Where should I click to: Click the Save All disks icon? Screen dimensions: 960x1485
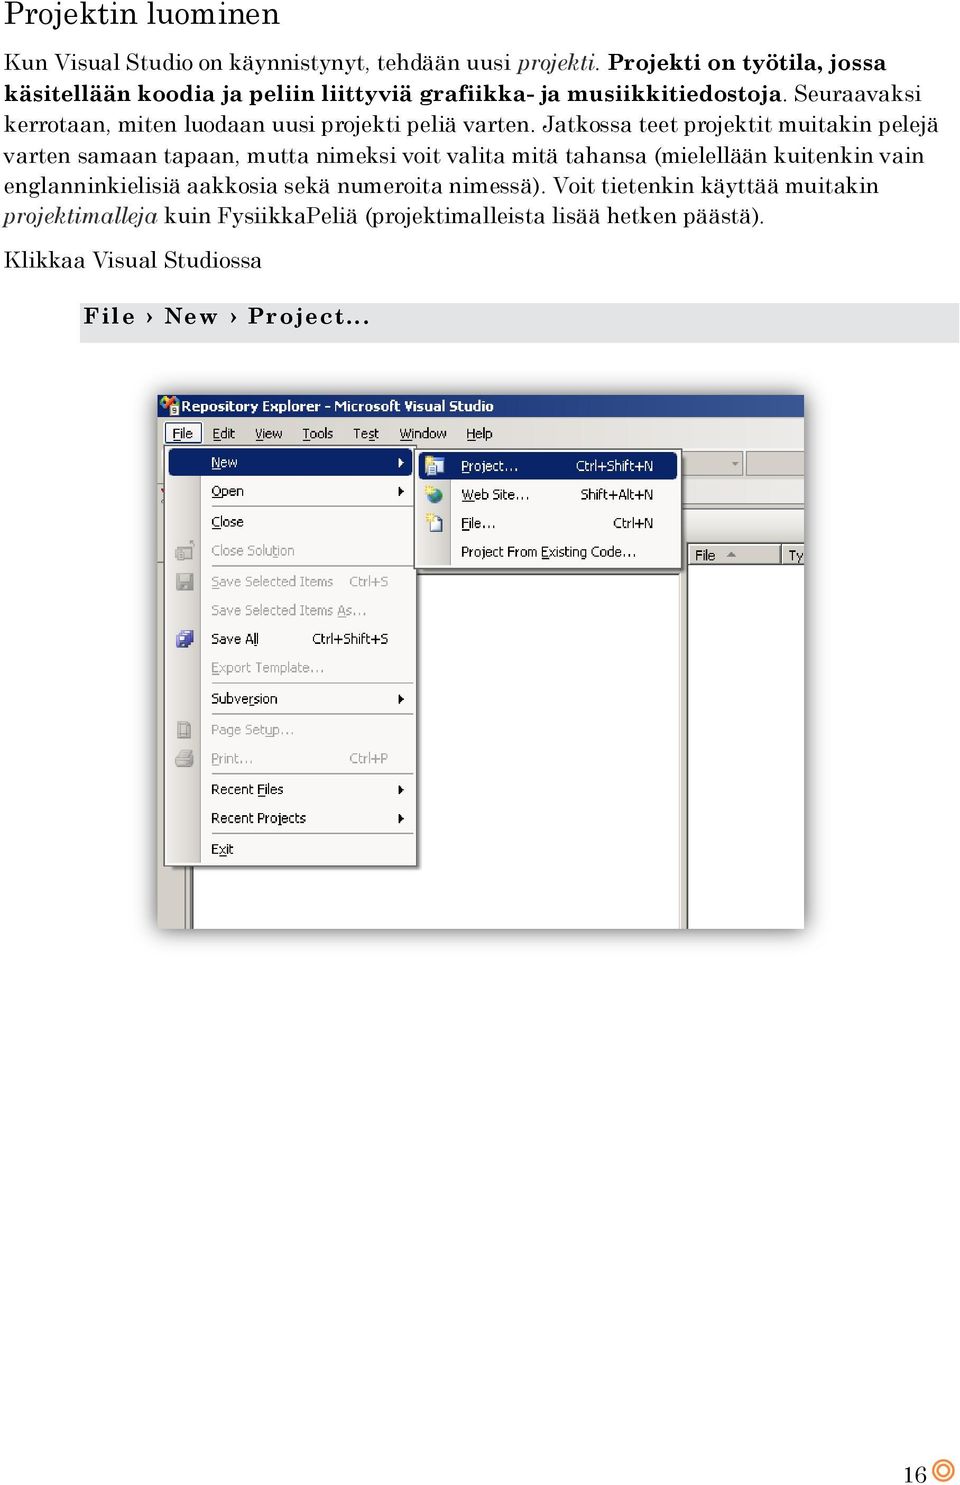point(184,638)
